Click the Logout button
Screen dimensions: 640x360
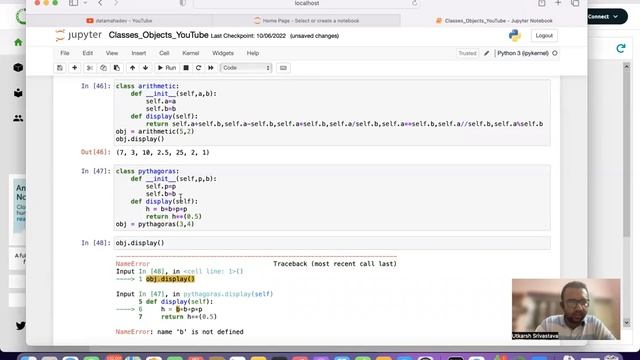(x=544, y=36)
